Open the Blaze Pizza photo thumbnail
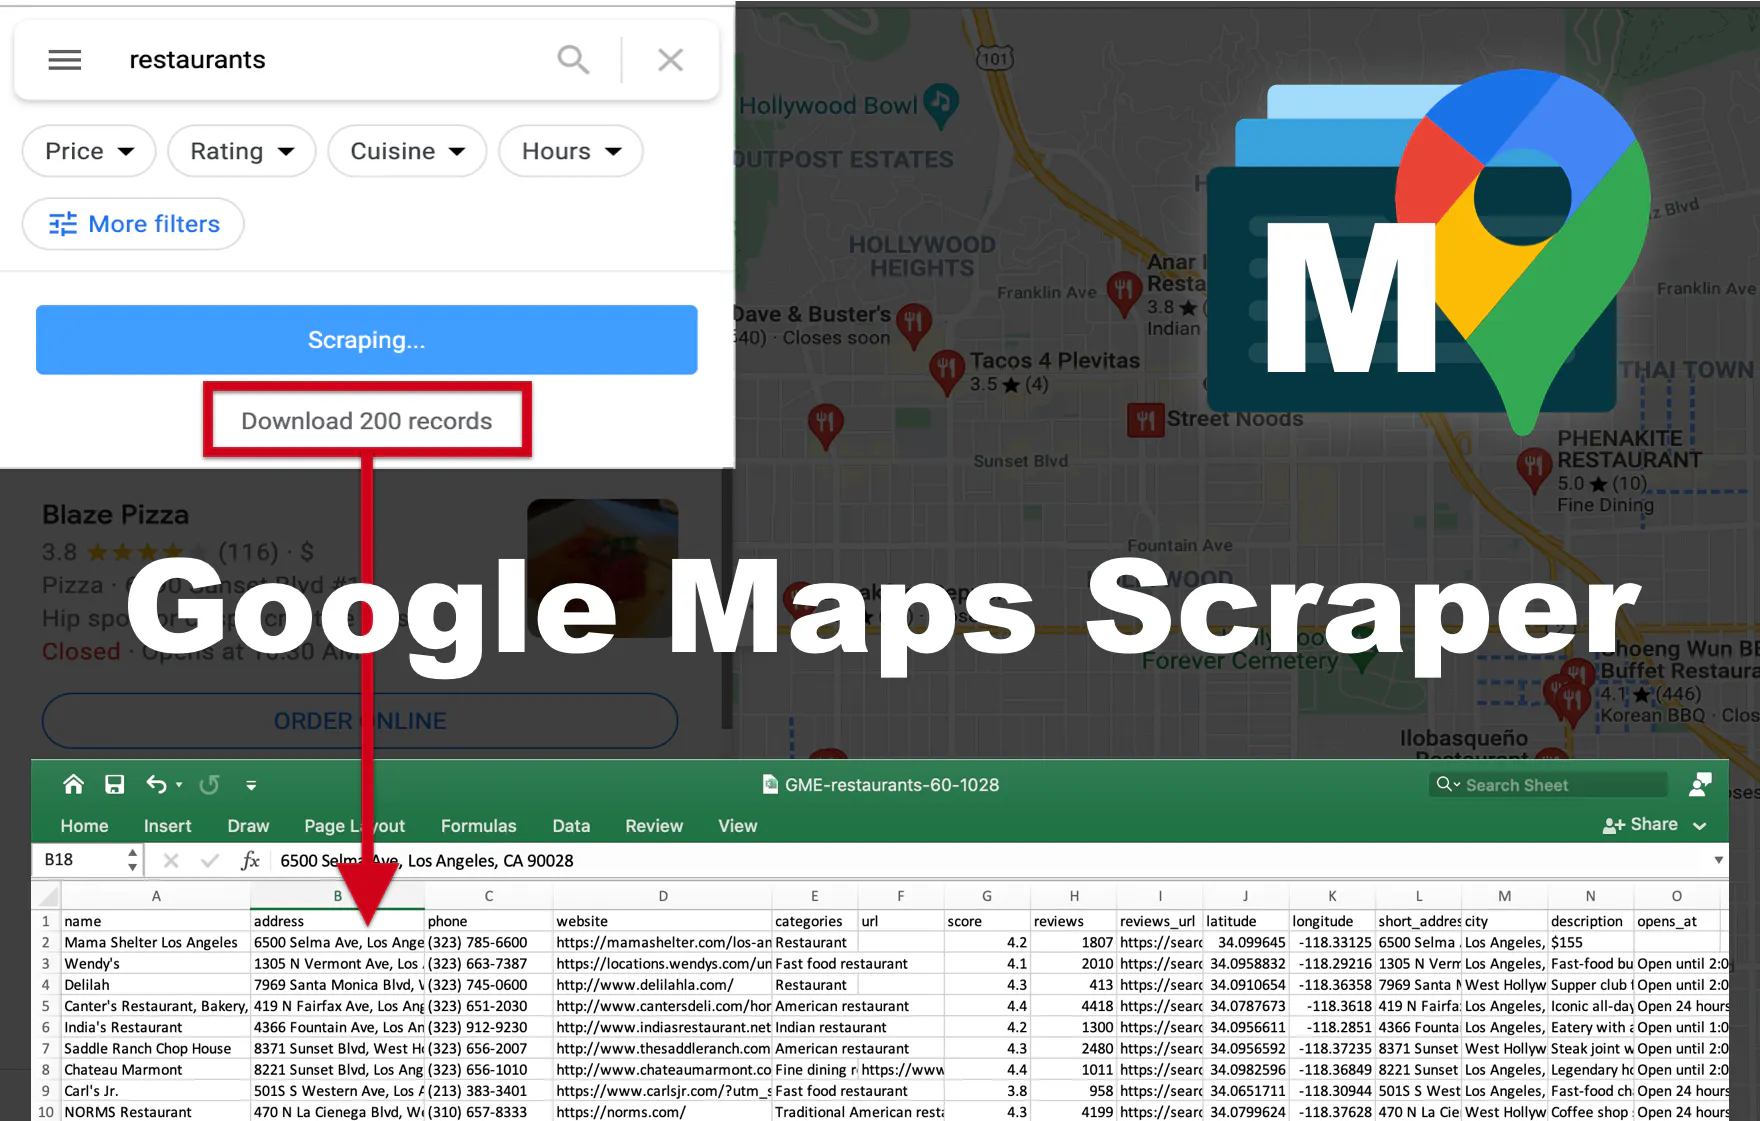This screenshot has width=1760, height=1121. (x=603, y=568)
